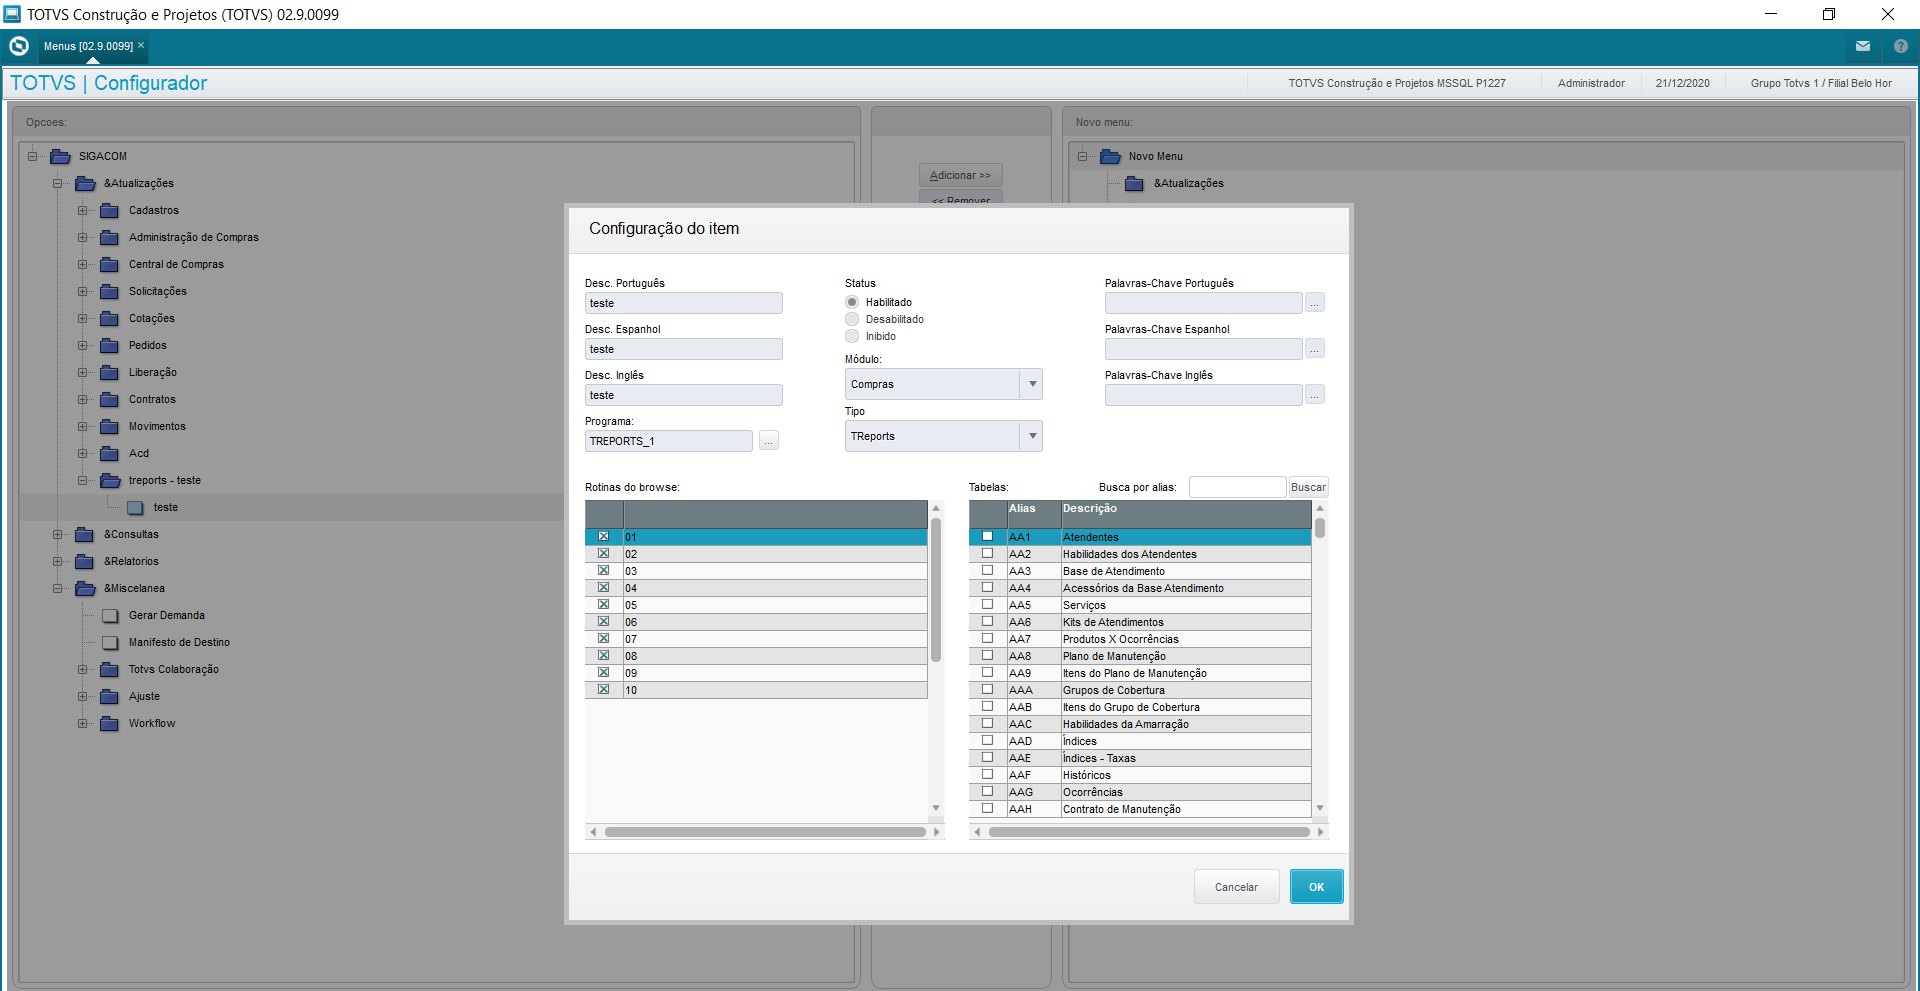This screenshot has height=991, width=1920.
Task: Close the Menus [02.9.0099] tab
Action: coord(141,45)
